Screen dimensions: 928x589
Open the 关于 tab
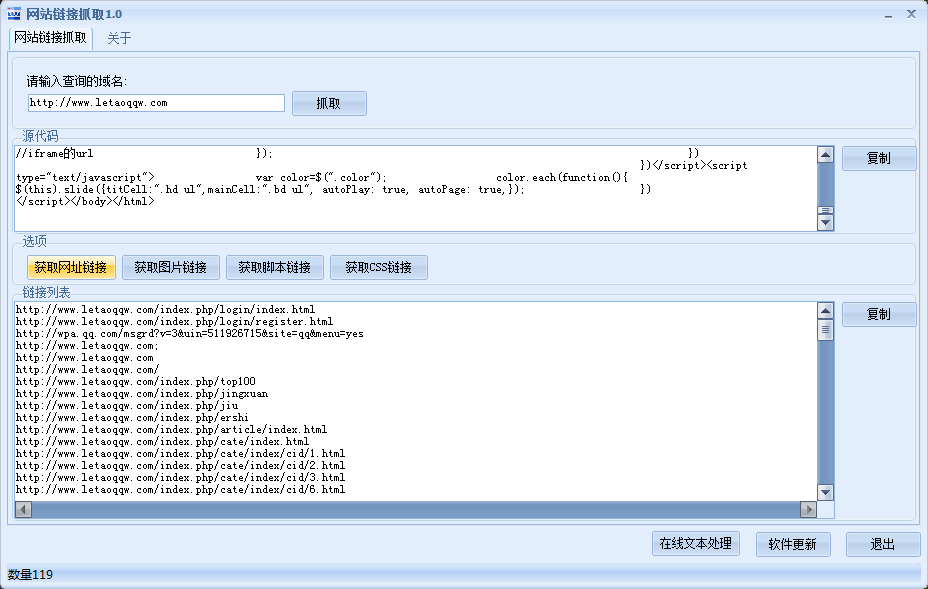pyautogui.click(x=119, y=38)
